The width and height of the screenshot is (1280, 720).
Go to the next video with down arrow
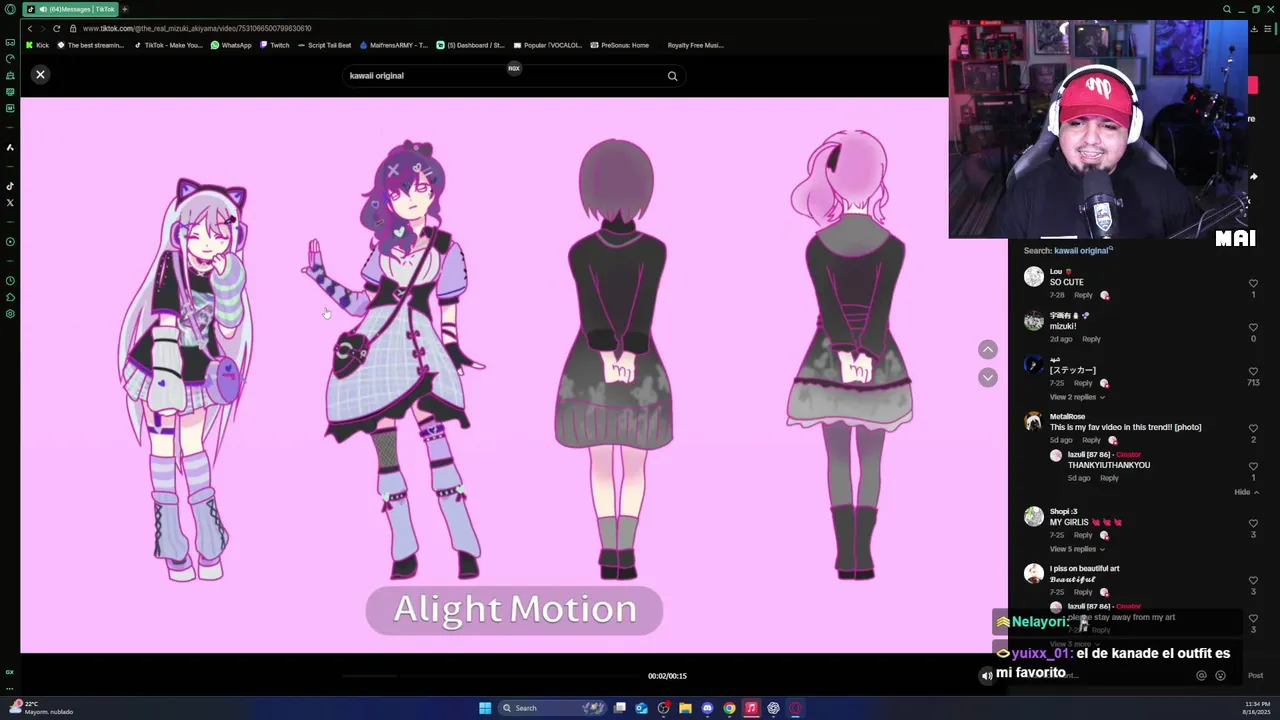[988, 377]
